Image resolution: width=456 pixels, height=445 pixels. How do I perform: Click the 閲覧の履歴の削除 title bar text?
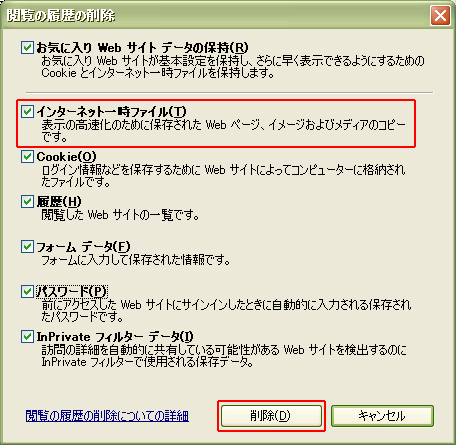[x=61, y=16]
